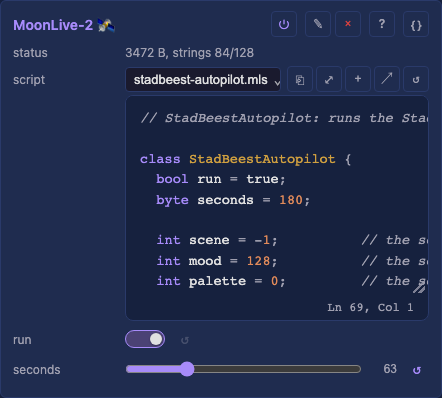Click the reload icon beside script
The height and width of the screenshot is (398, 442).
416,79
